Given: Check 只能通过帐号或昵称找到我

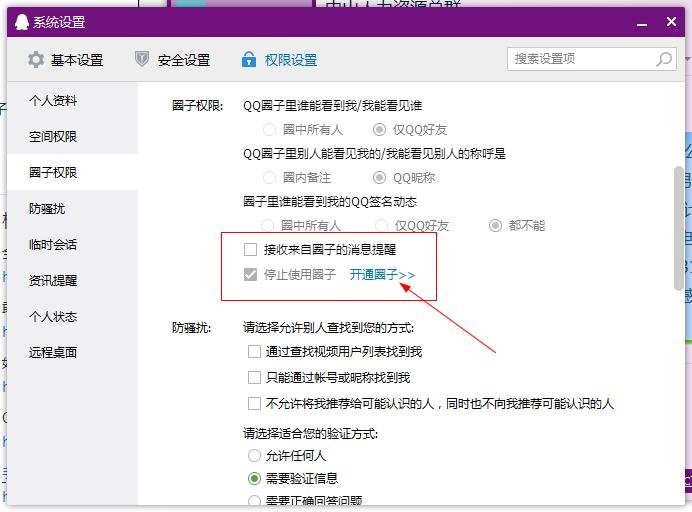Looking at the screenshot, I should tap(254, 378).
